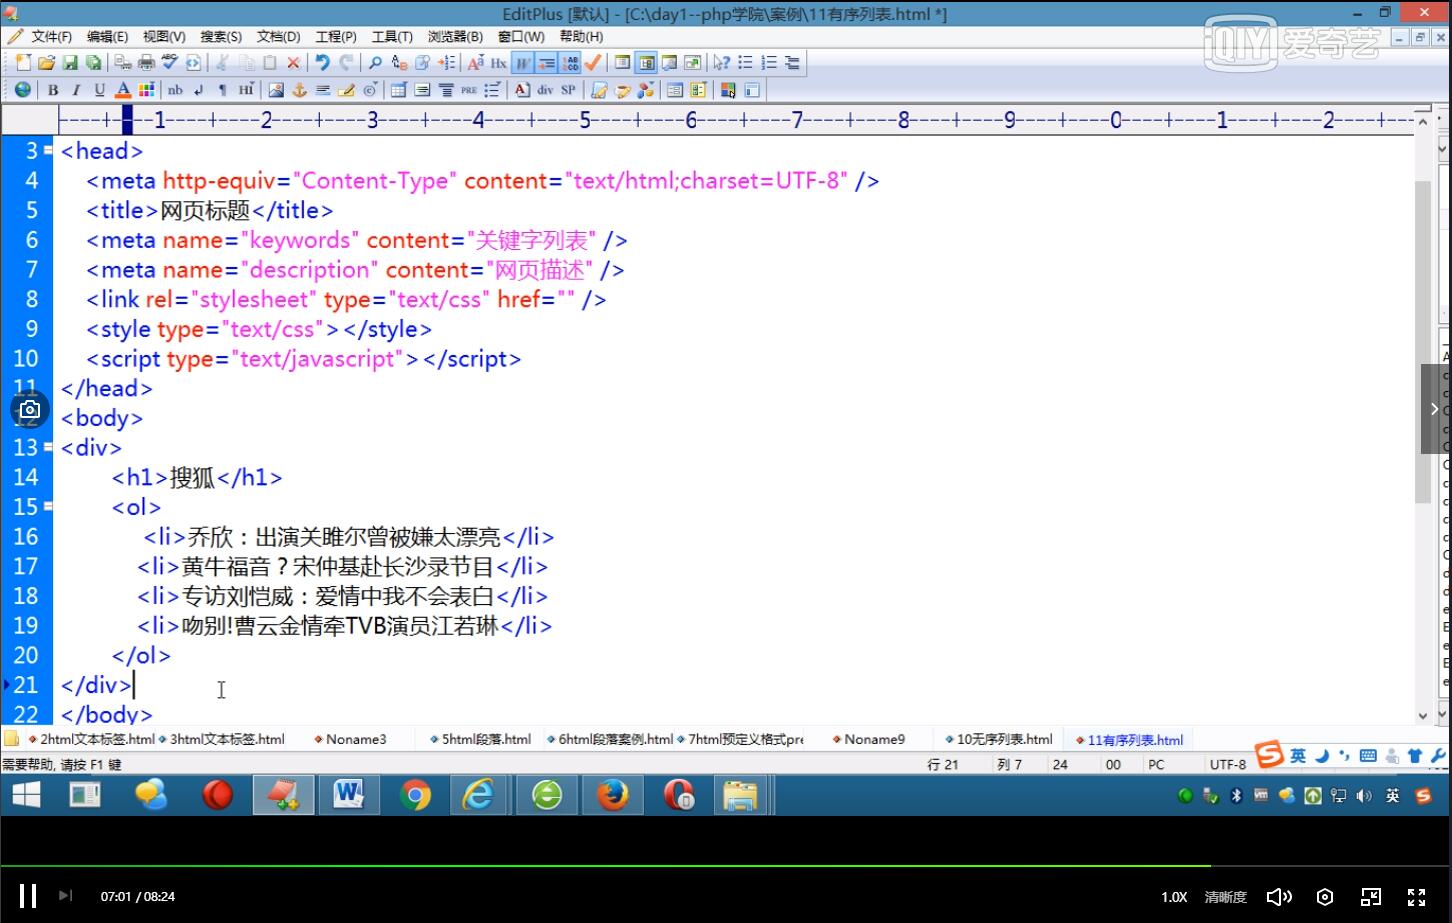Mute the video volume
This screenshot has height=923, width=1452.
tap(1279, 897)
